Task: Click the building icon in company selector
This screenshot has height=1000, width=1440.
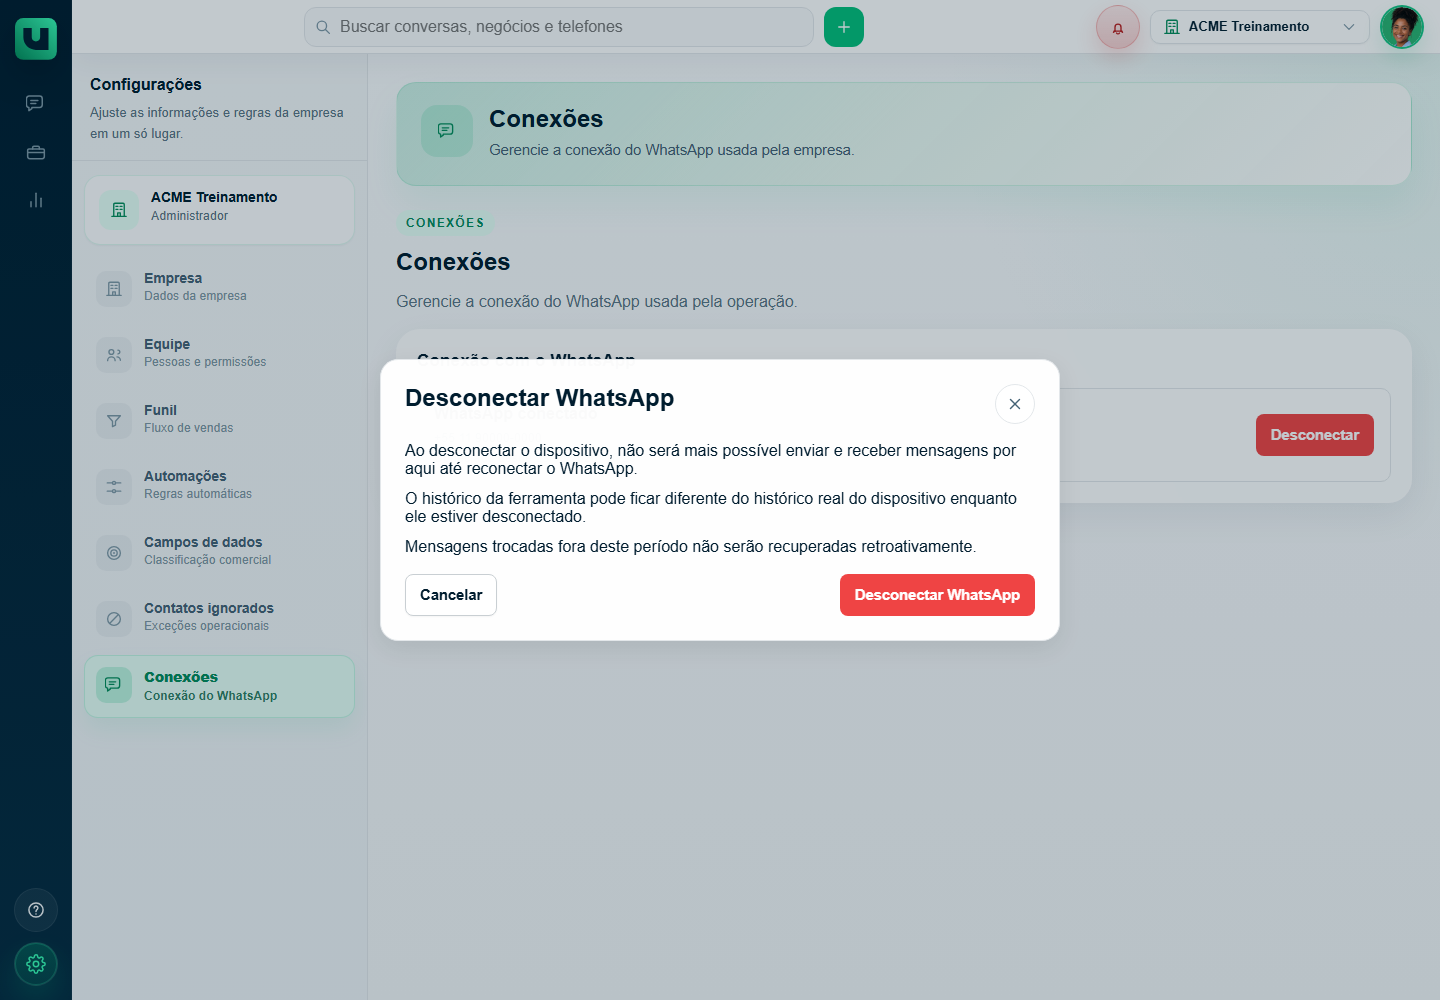Action: pyautogui.click(x=1172, y=27)
